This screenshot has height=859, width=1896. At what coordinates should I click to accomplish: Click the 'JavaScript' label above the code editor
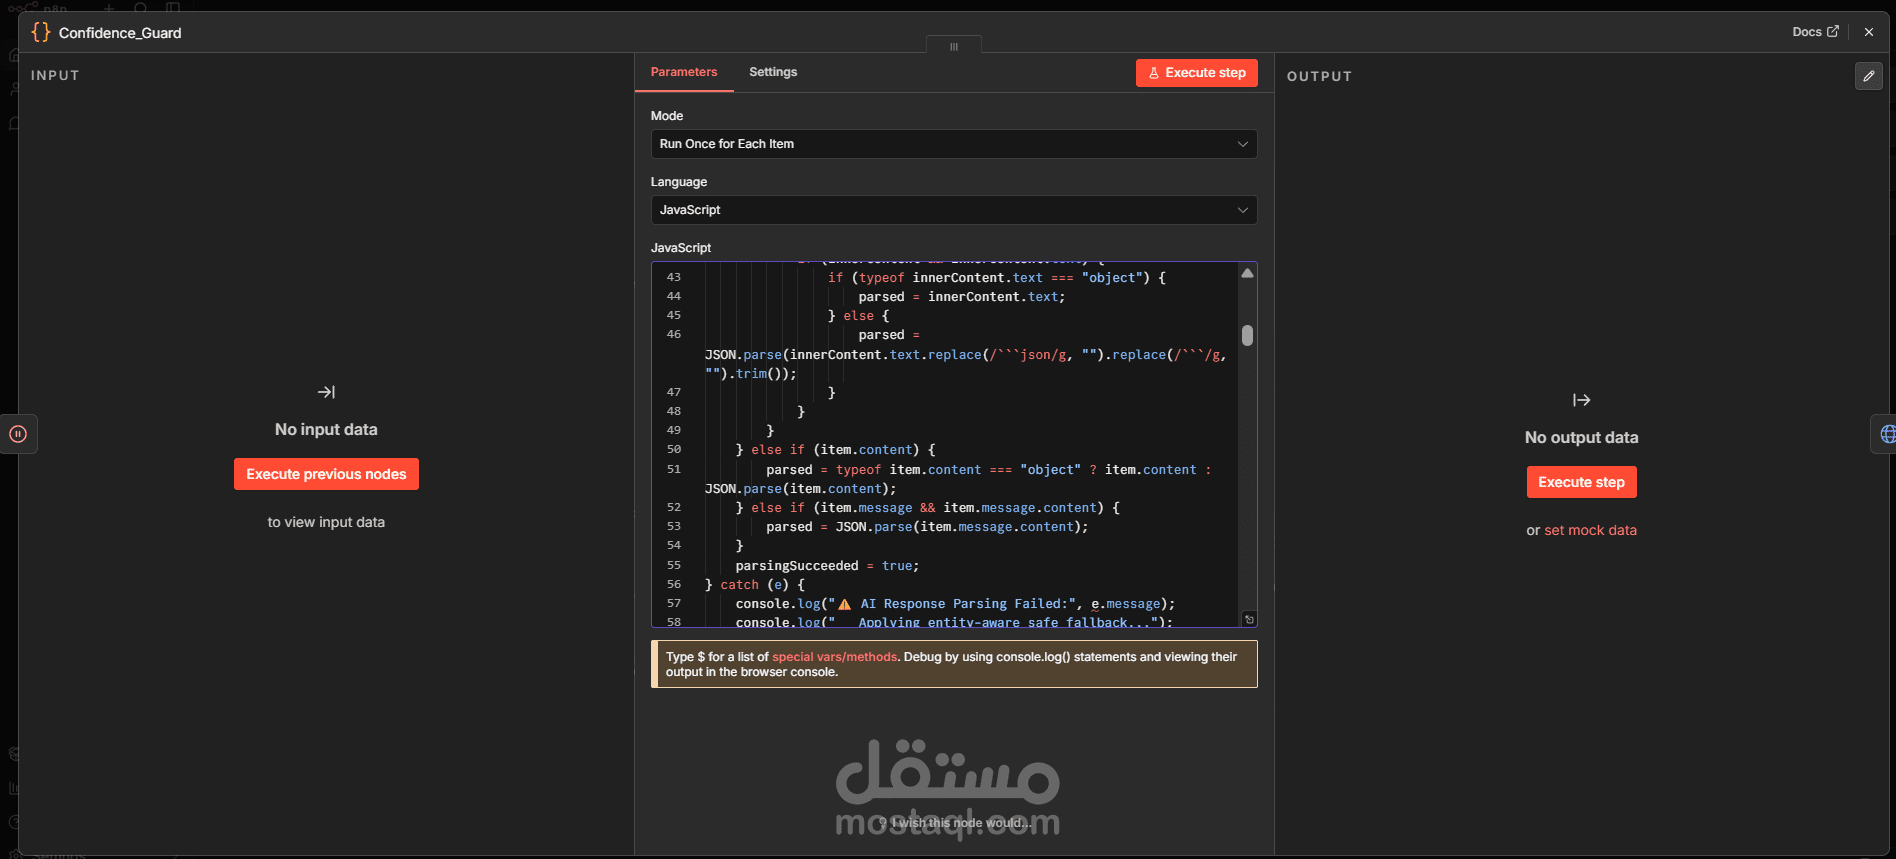click(681, 248)
